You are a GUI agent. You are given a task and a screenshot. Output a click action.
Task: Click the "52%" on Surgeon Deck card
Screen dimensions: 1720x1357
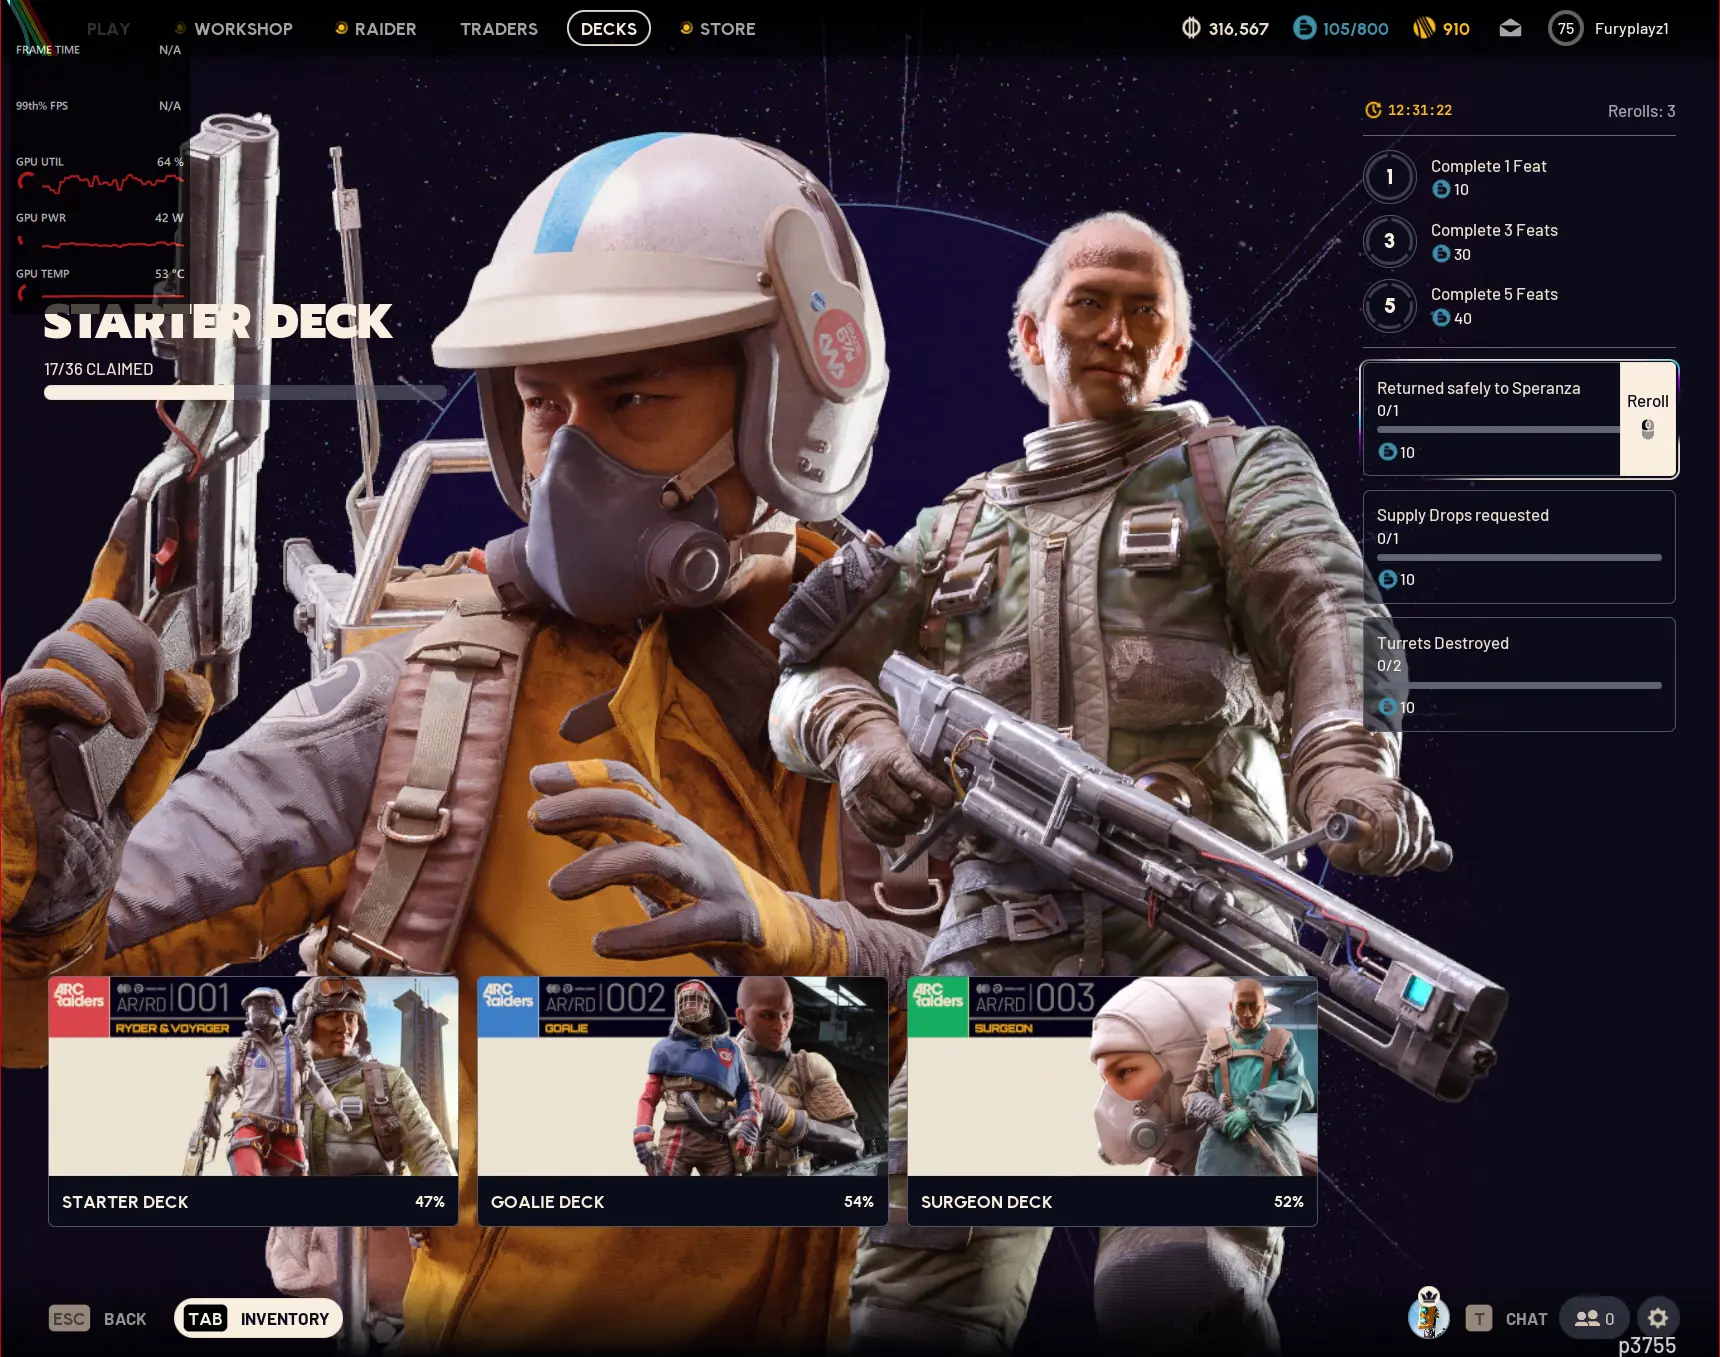click(x=1289, y=1201)
